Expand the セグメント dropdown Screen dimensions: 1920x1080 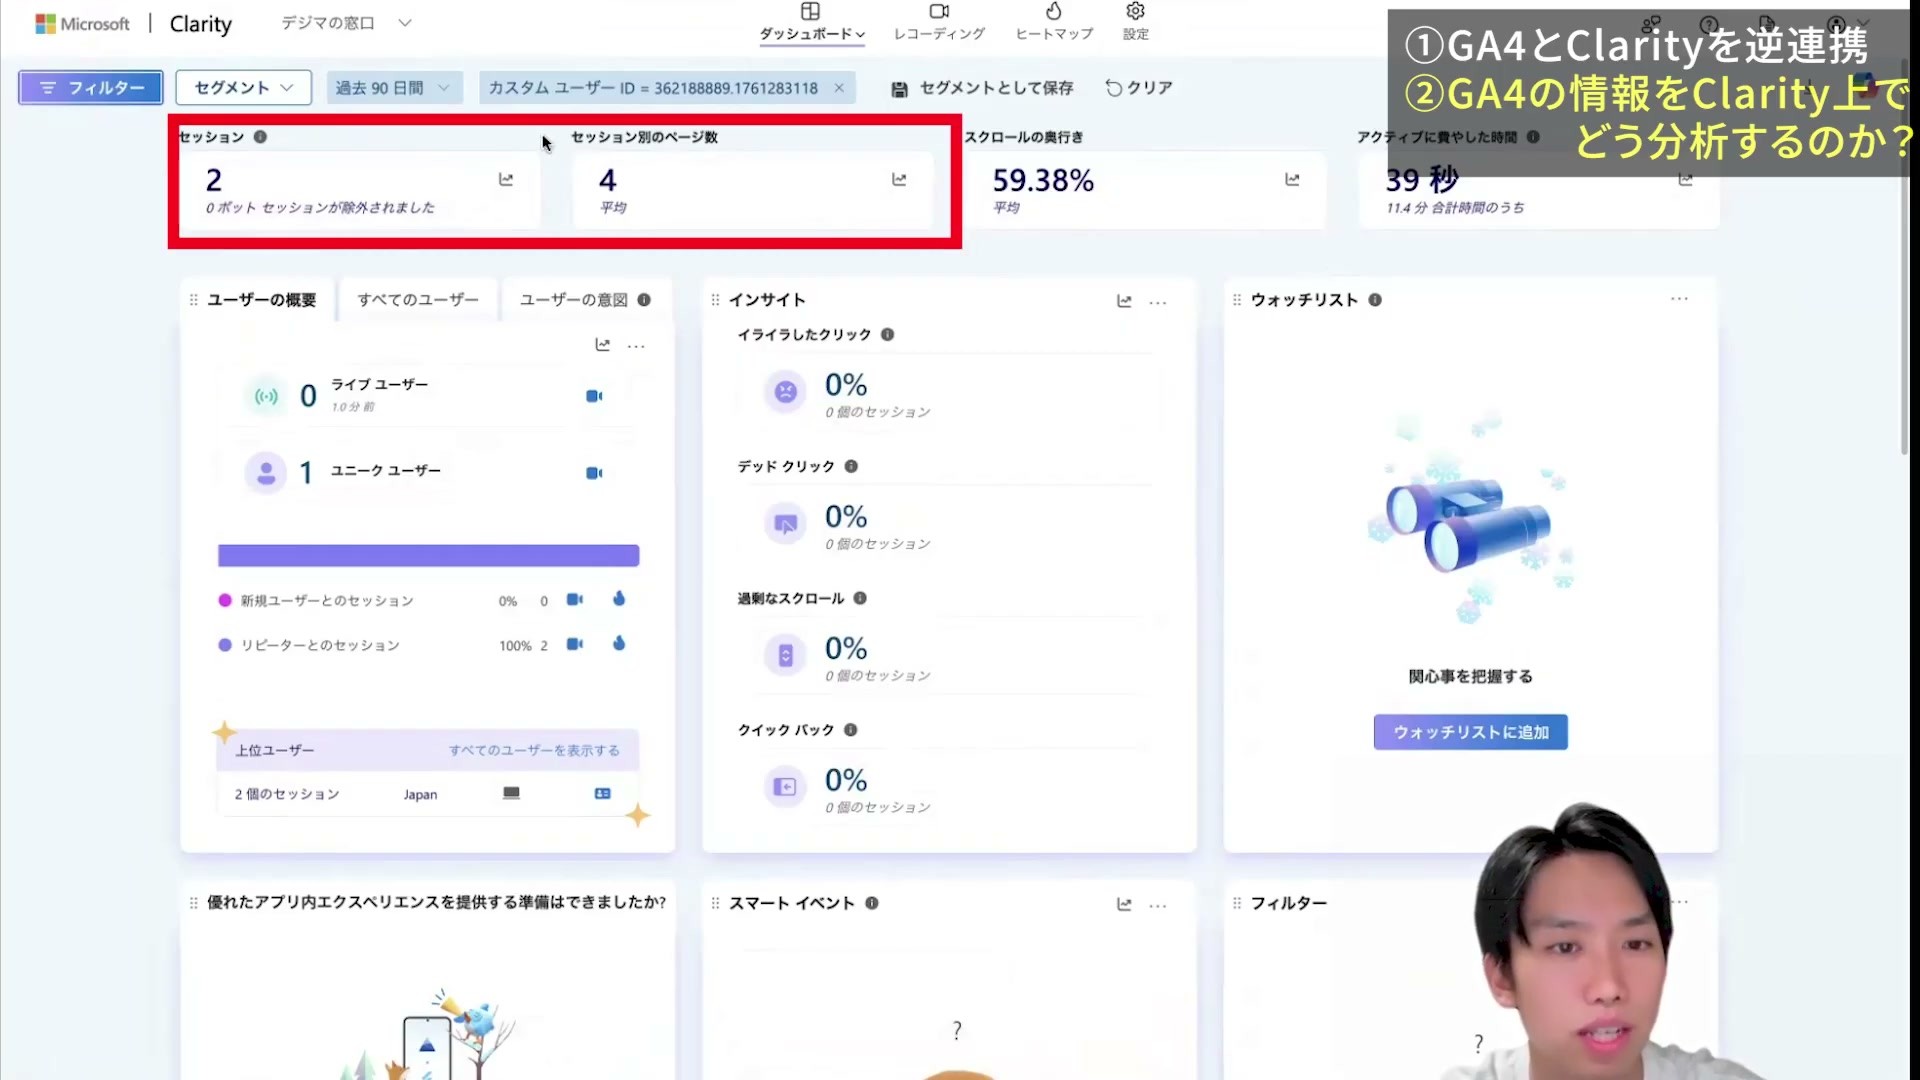coord(243,88)
